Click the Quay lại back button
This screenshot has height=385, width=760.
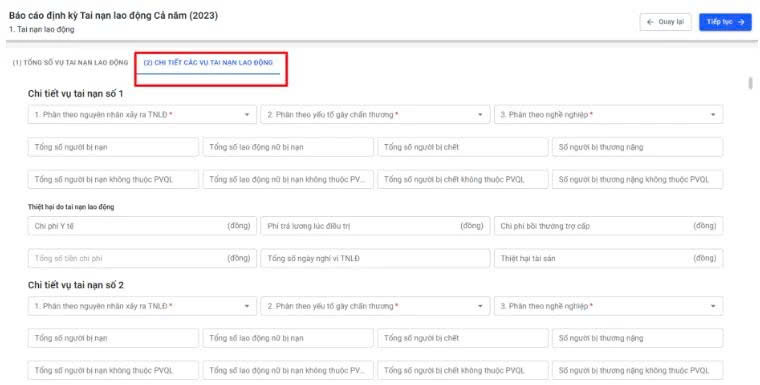point(665,22)
